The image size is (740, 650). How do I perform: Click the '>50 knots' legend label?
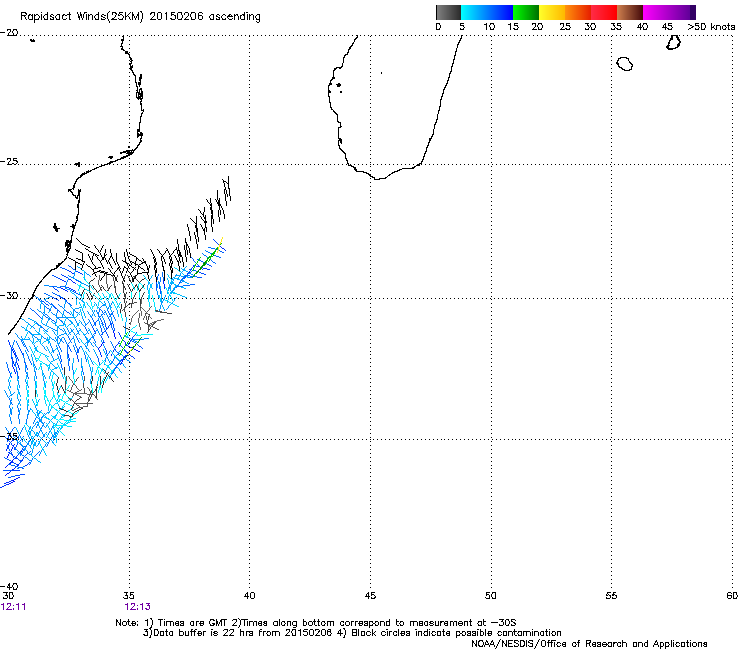[x=711, y=27]
